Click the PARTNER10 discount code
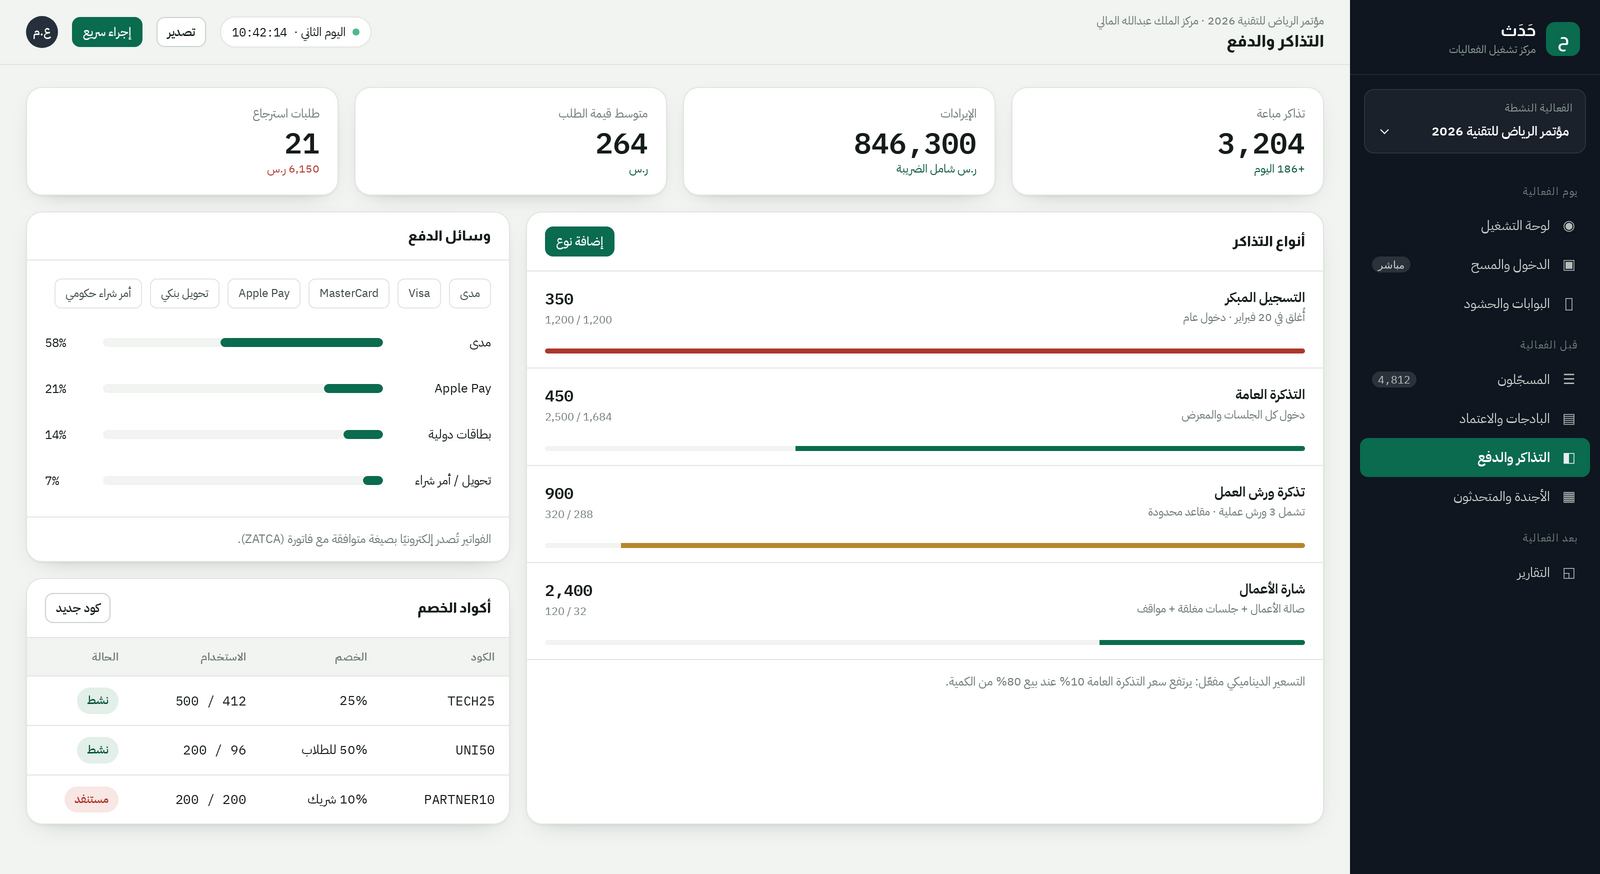The width and height of the screenshot is (1600, 874). click(x=459, y=800)
